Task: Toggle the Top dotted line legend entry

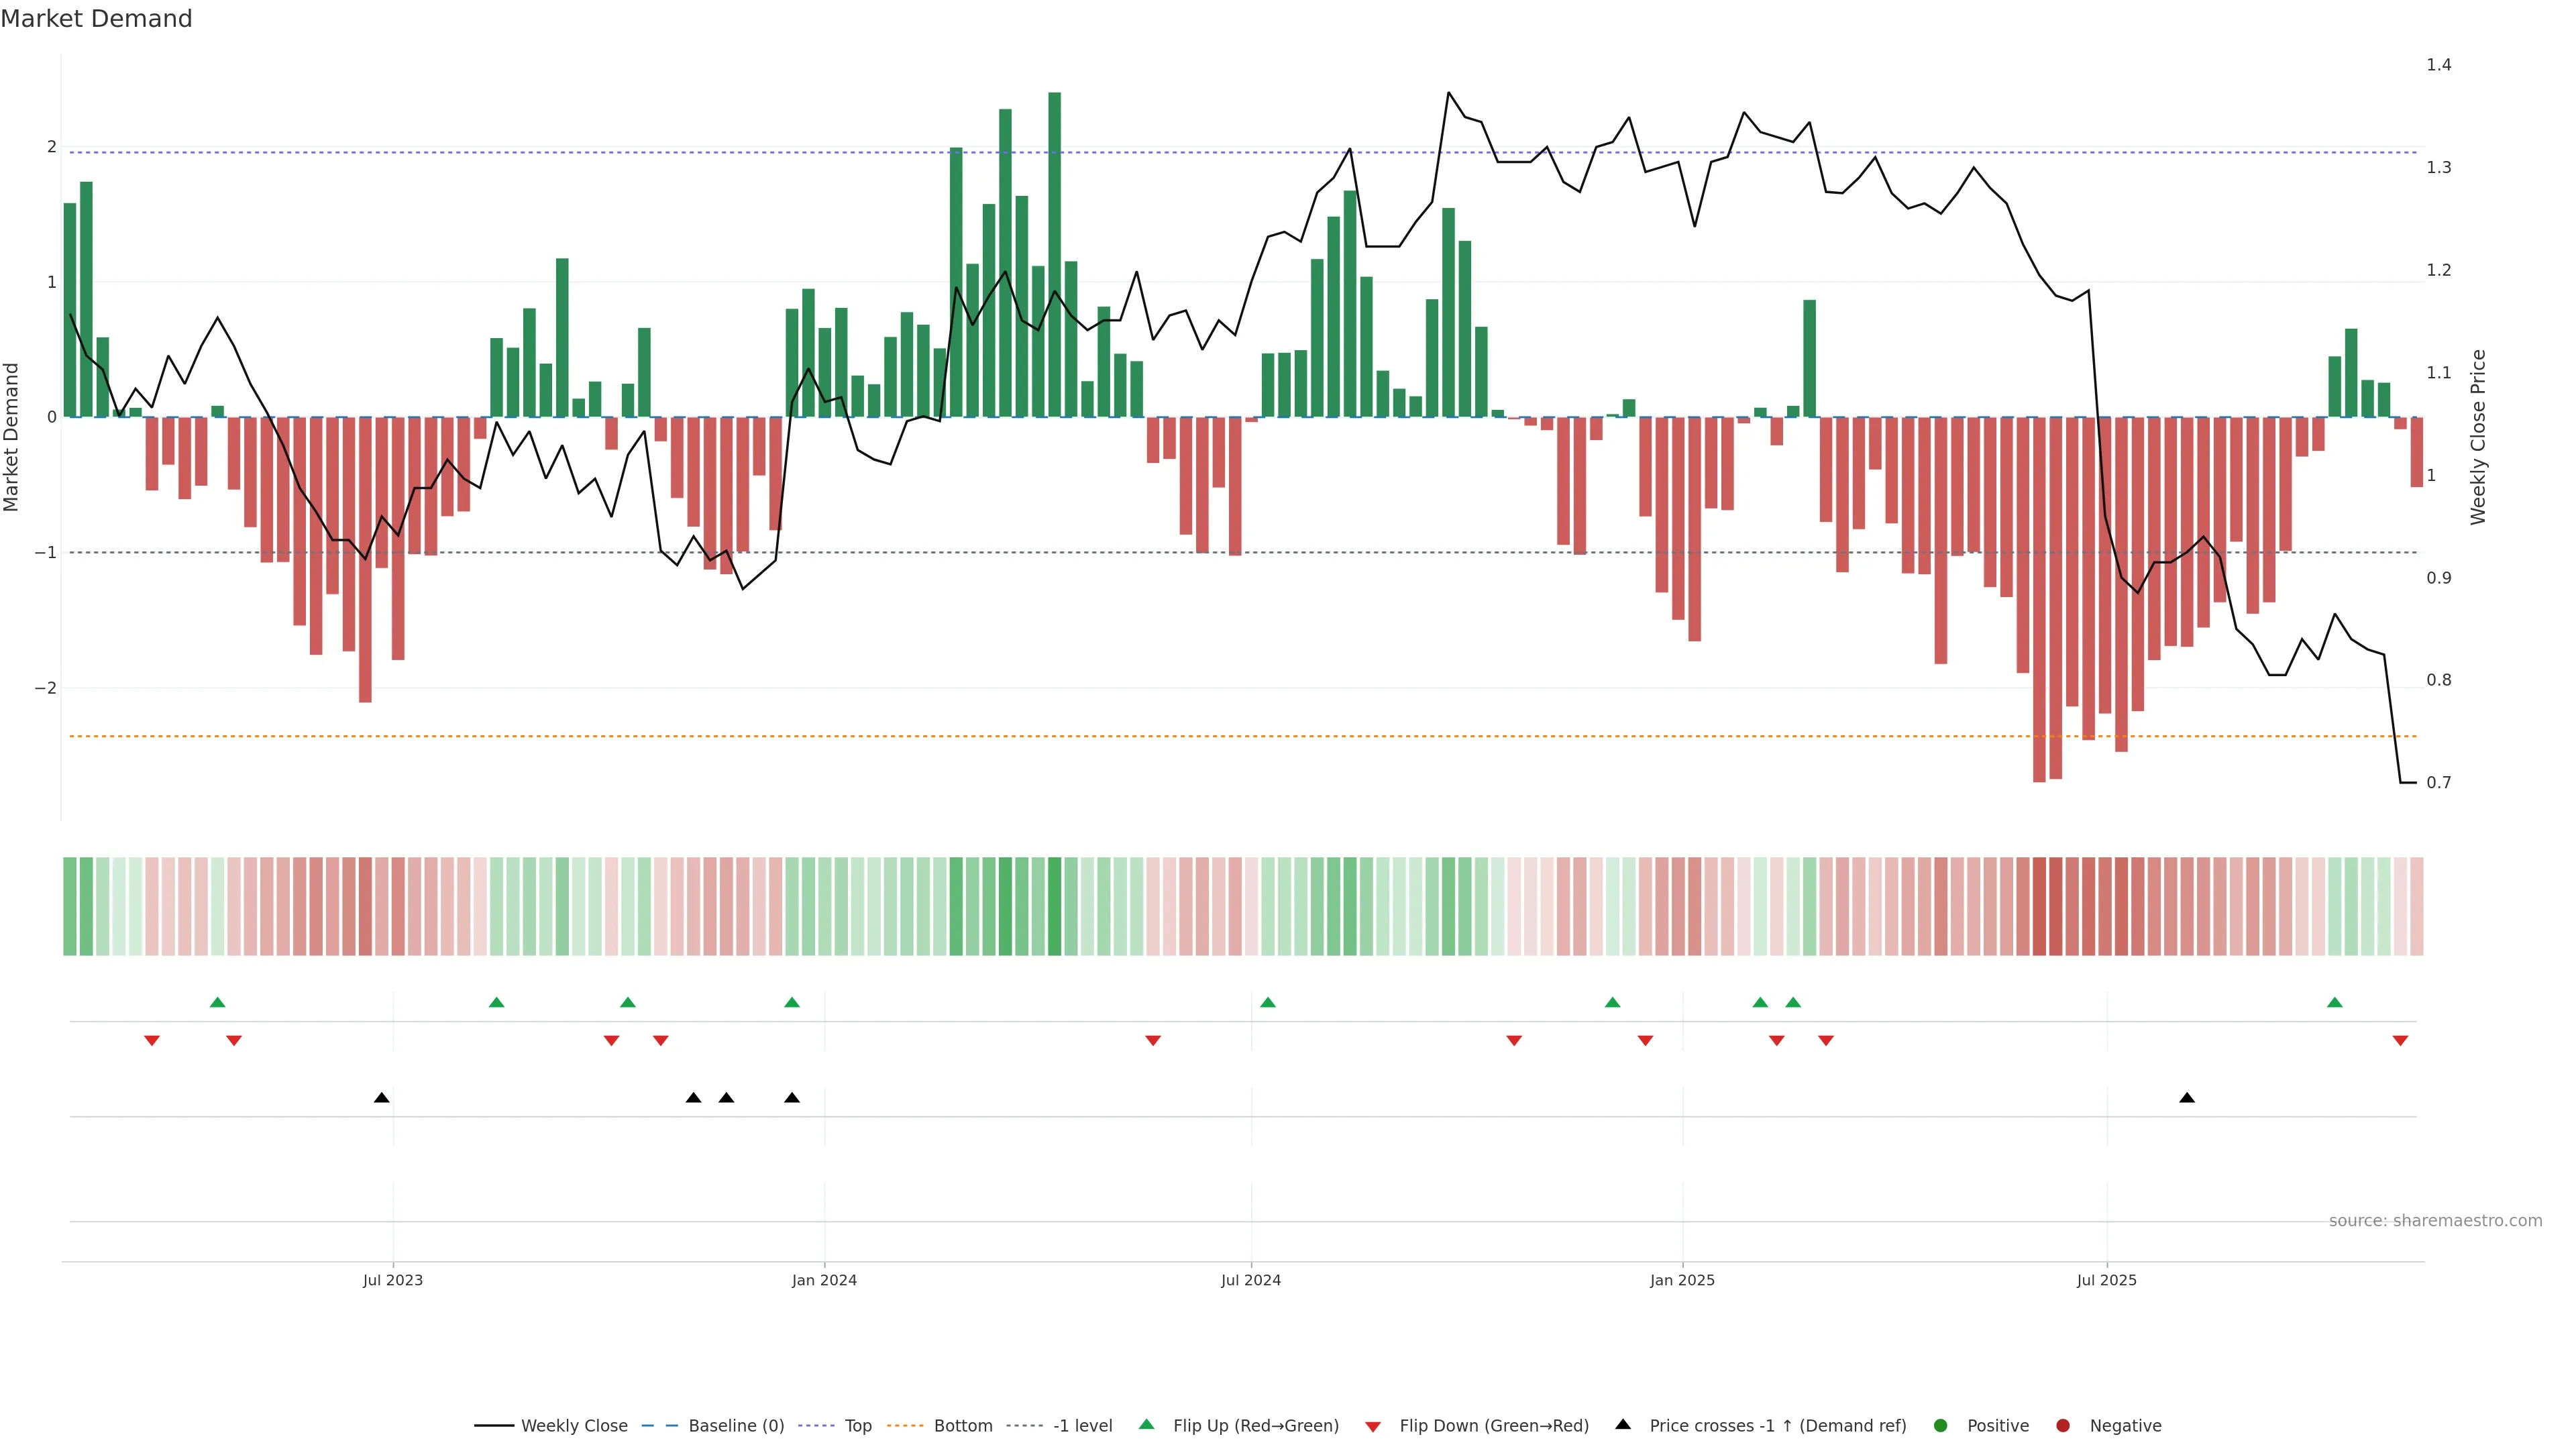Action: (857, 1425)
